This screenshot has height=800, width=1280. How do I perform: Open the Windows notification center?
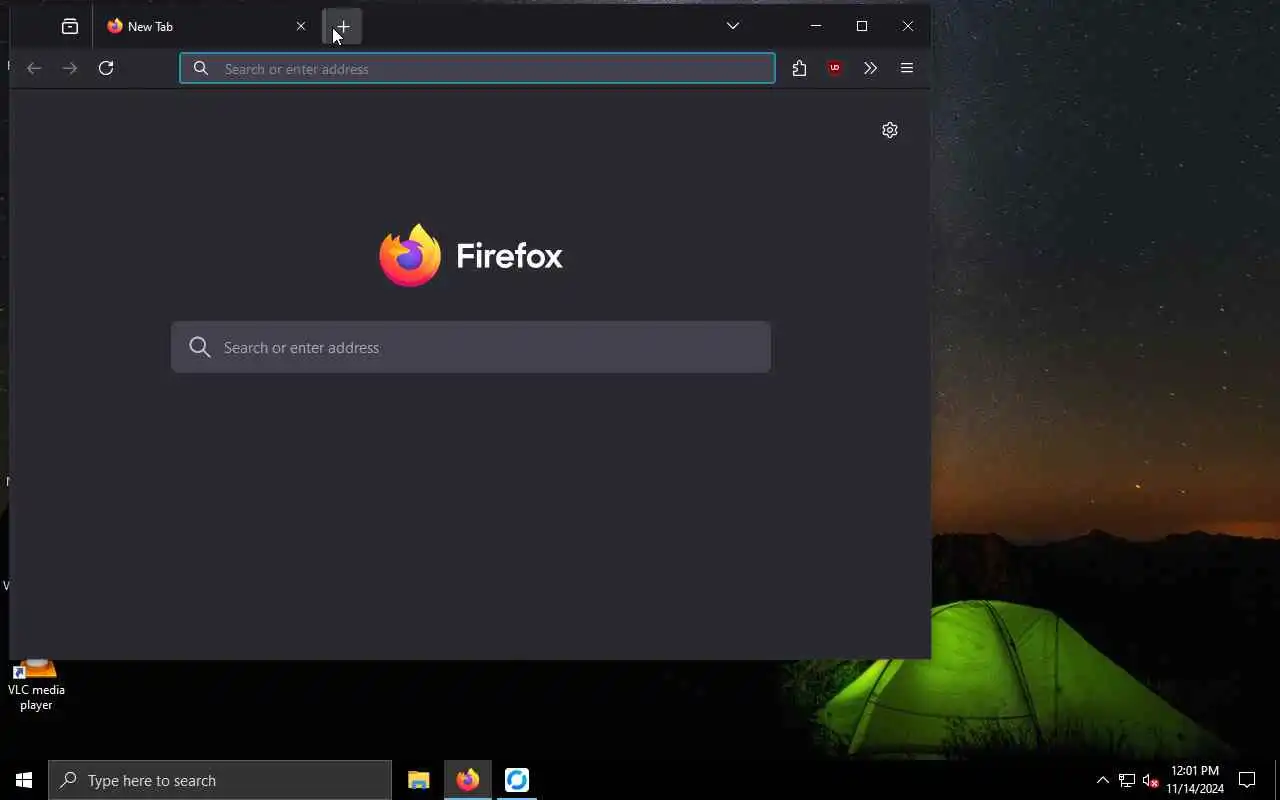pyautogui.click(x=1247, y=780)
